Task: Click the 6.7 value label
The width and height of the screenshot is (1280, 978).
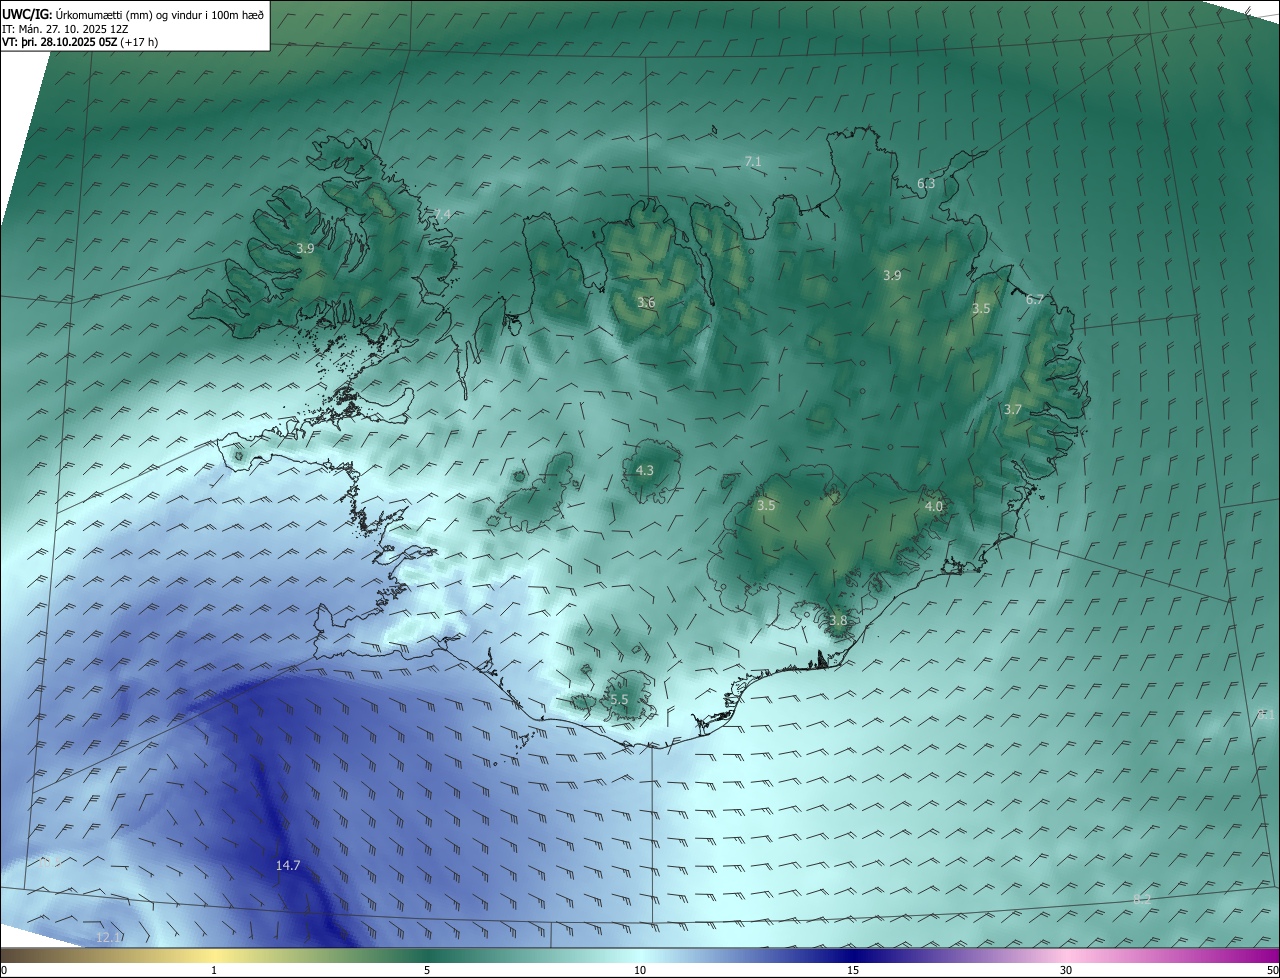Action: coord(1035,299)
